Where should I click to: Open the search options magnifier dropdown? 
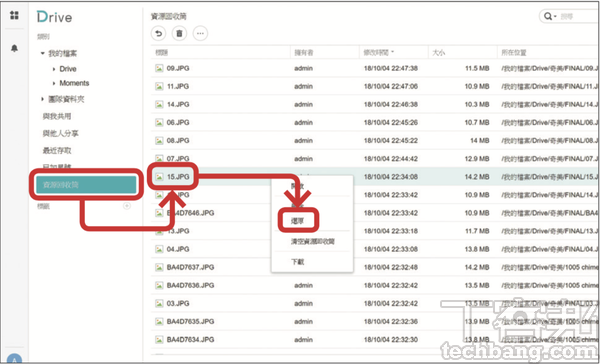point(550,16)
